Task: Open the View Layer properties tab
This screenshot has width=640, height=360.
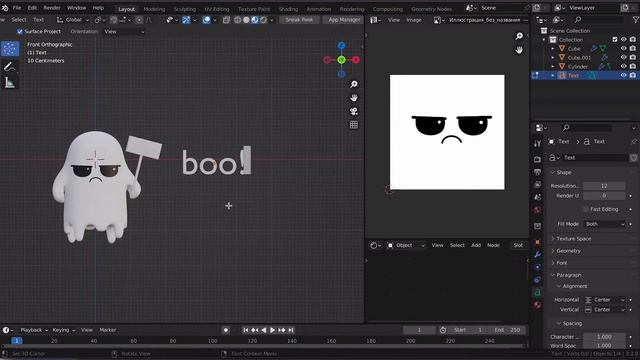Action: click(x=537, y=184)
